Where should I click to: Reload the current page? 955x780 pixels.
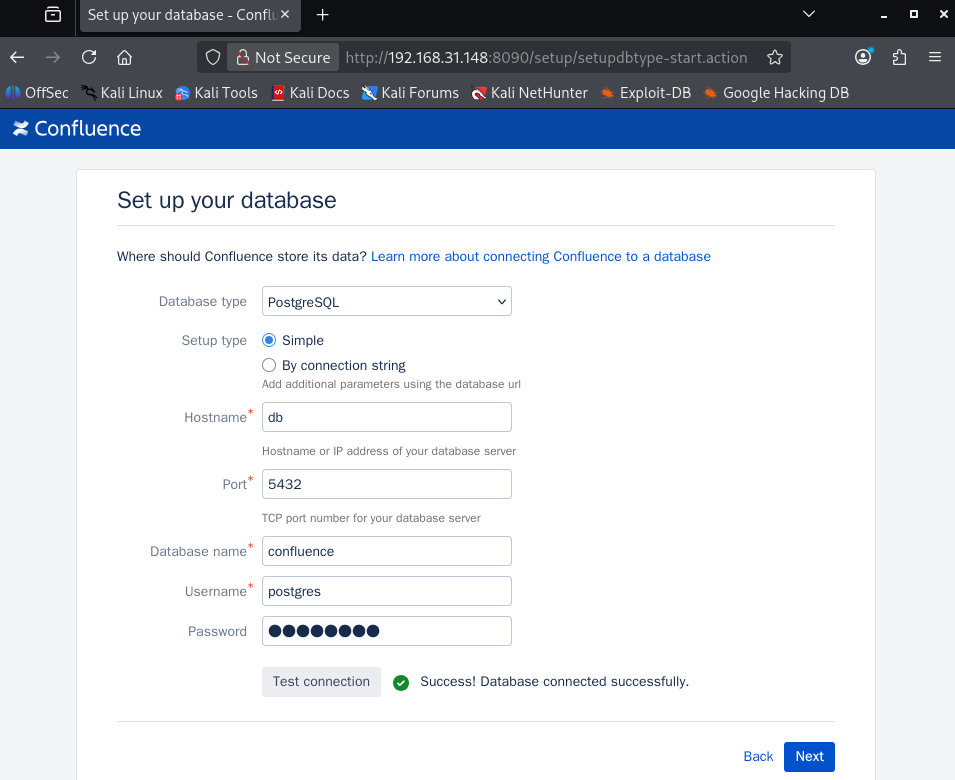coord(88,57)
